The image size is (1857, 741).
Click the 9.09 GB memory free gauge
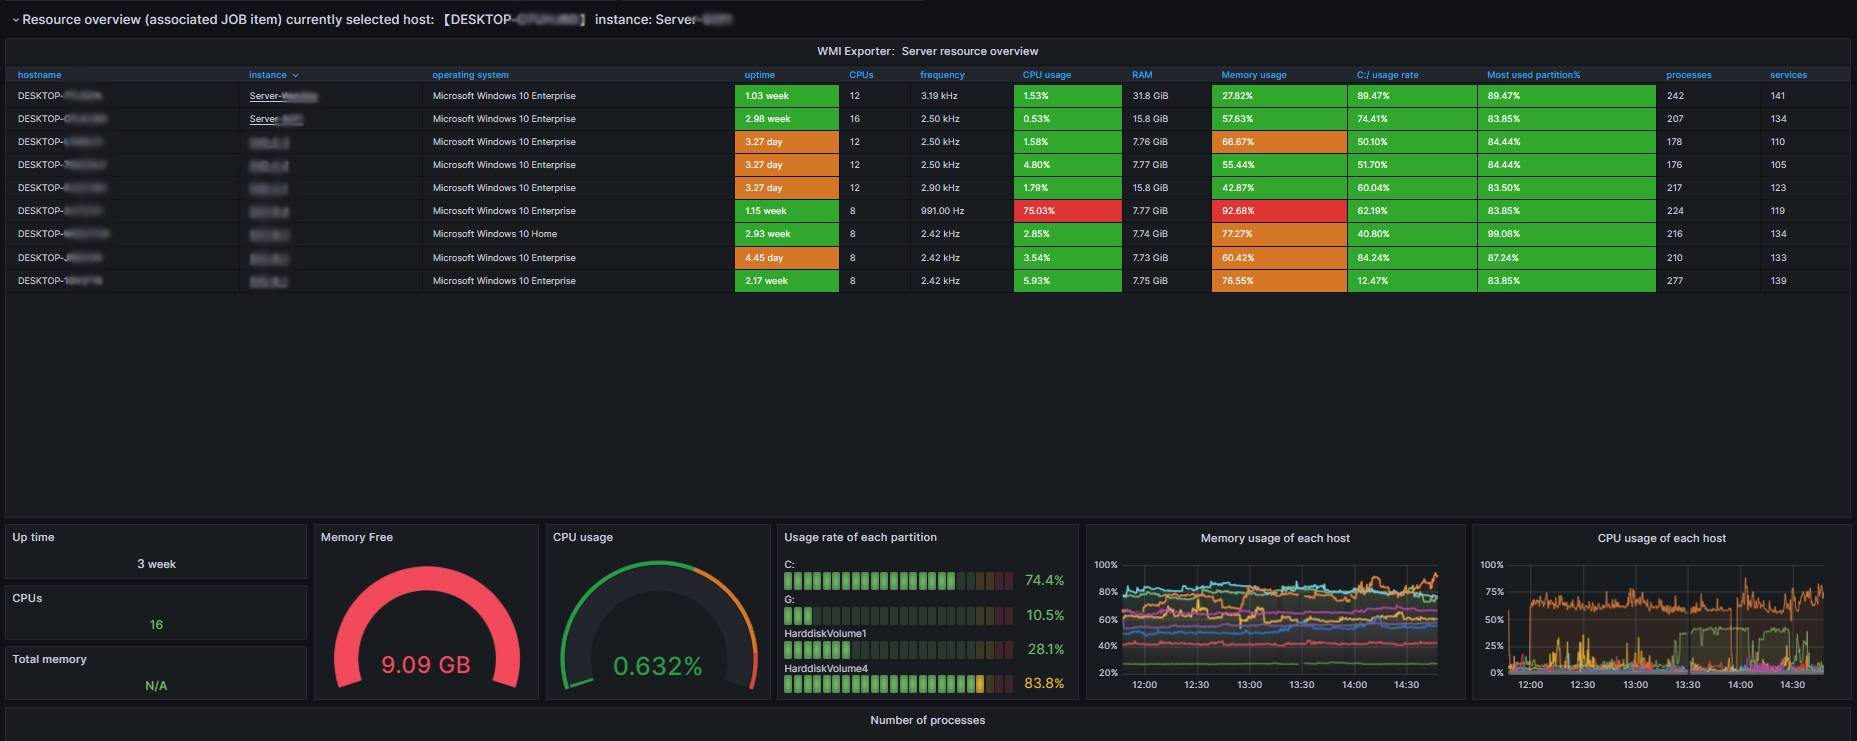click(426, 630)
